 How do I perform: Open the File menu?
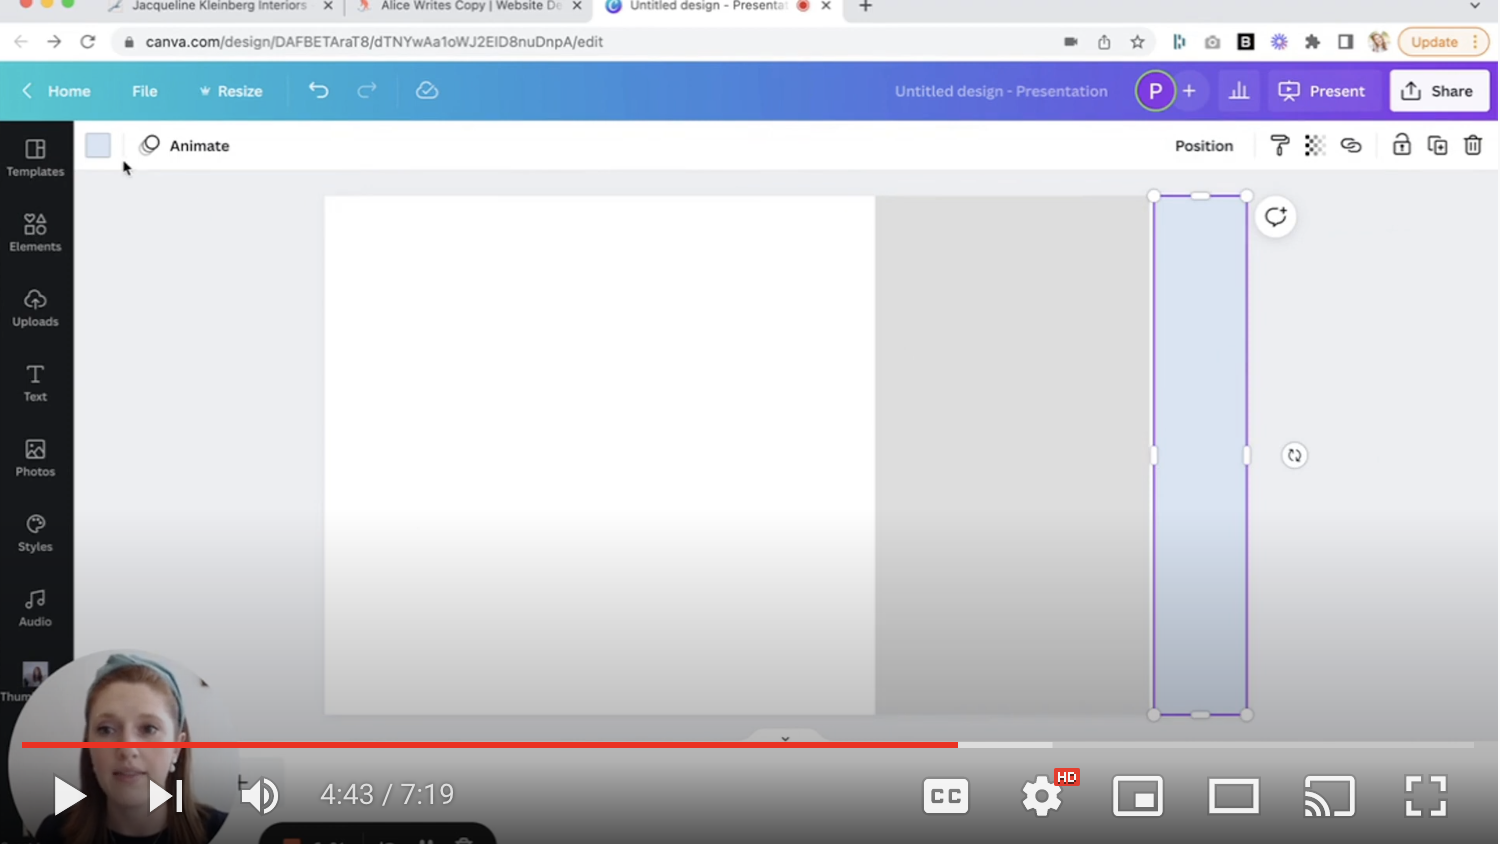[145, 91]
